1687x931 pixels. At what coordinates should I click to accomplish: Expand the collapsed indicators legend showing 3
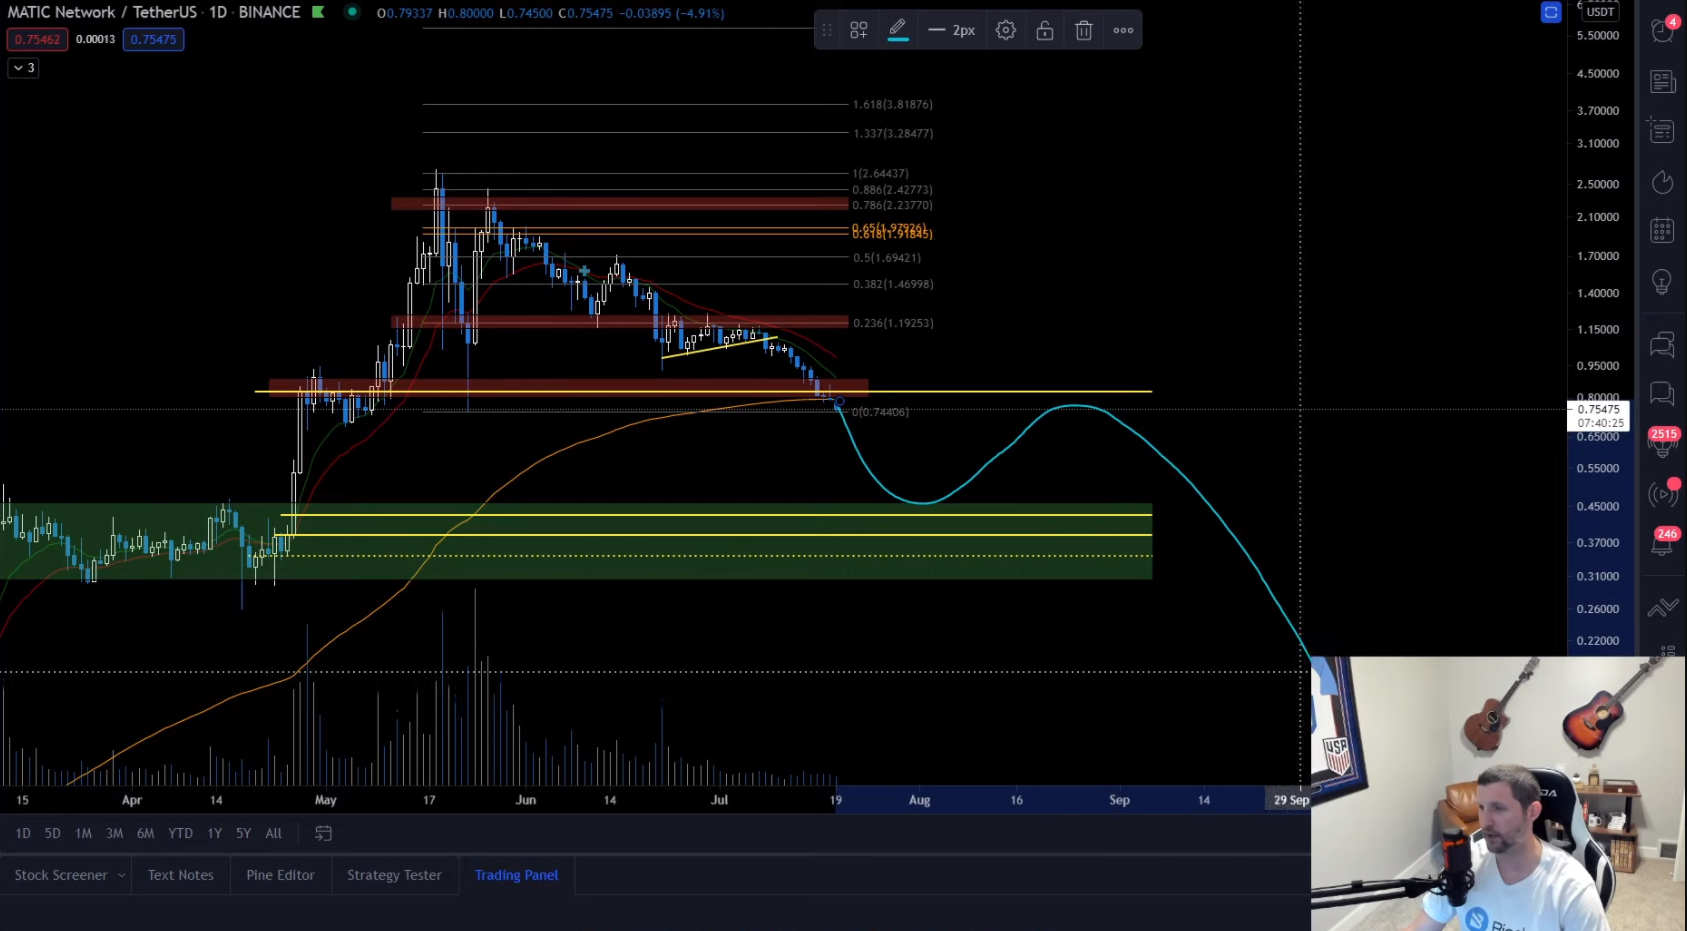pyautogui.click(x=23, y=68)
